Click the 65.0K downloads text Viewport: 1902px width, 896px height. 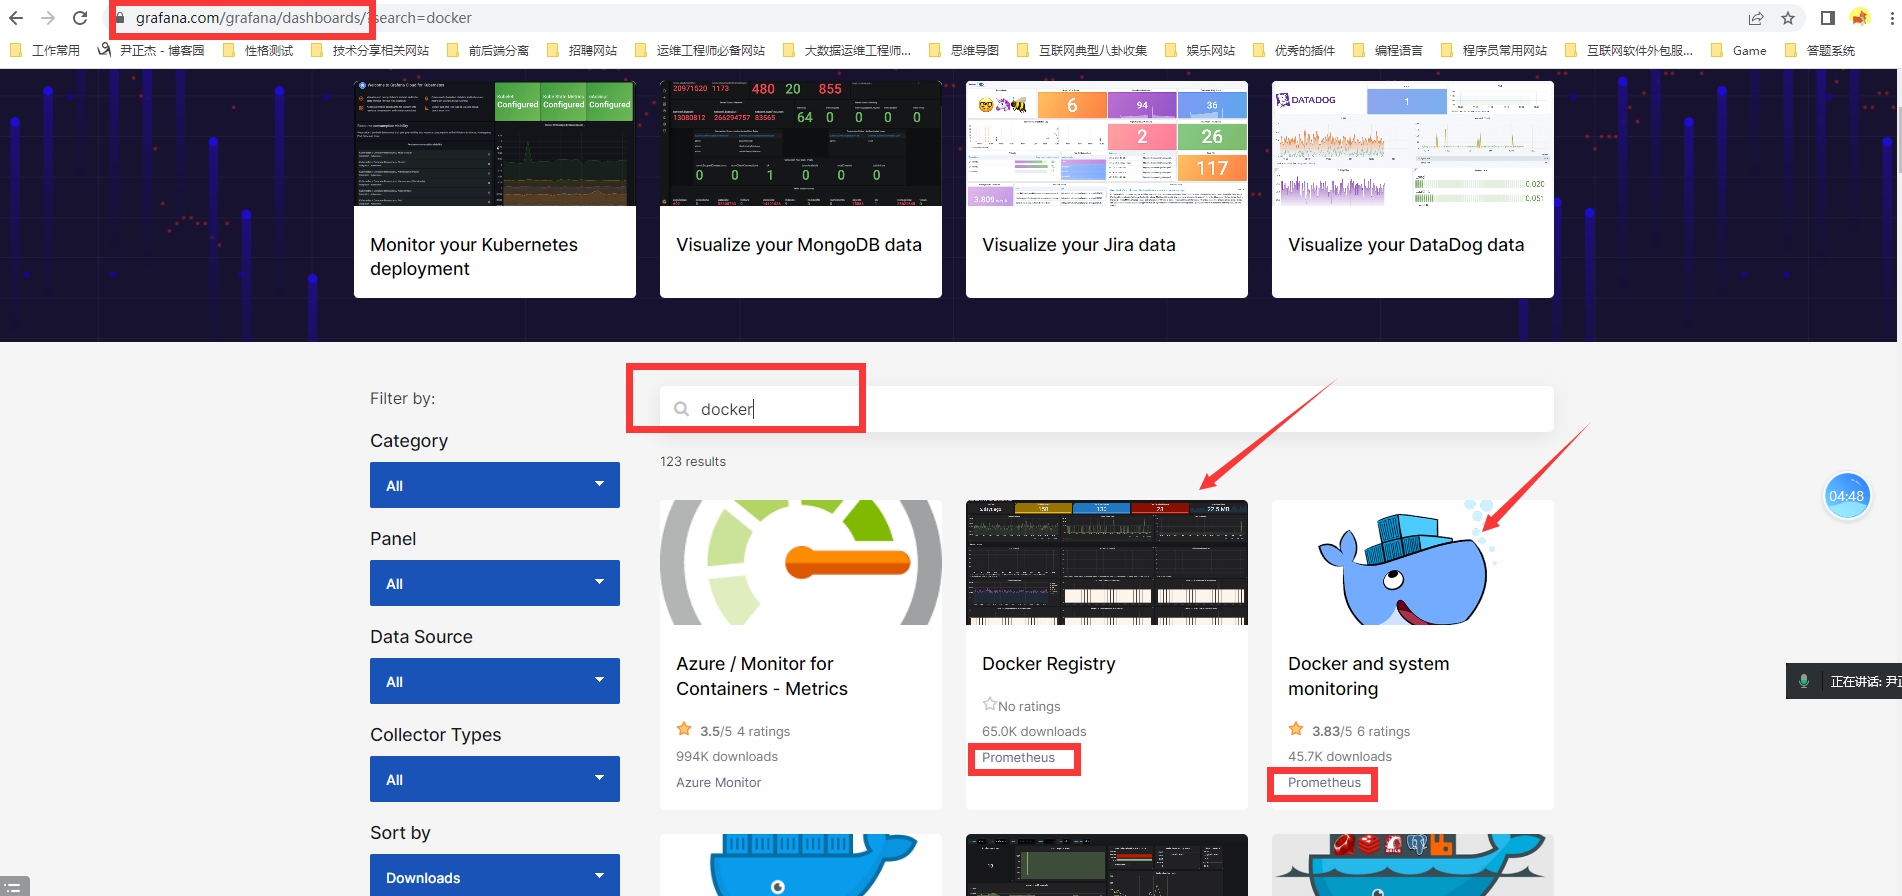[1034, 732]
